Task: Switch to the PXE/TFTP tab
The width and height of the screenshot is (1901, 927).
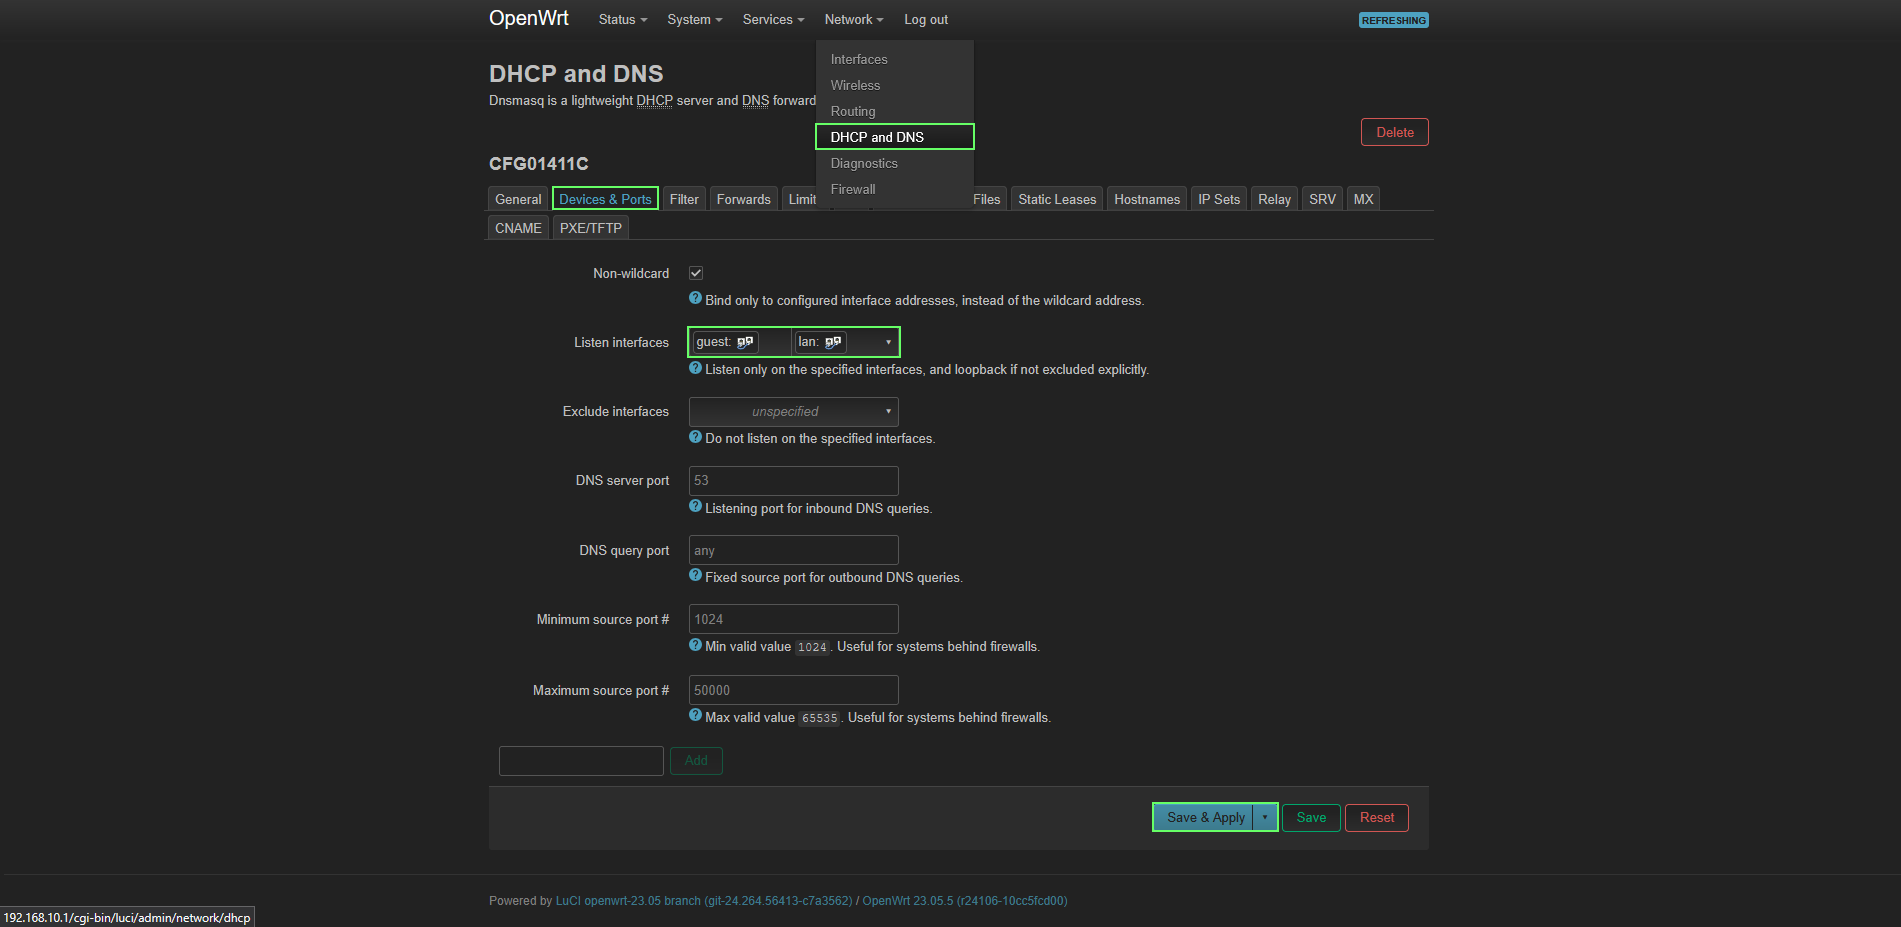Action: pyautogui.click(x=591, y=228)
